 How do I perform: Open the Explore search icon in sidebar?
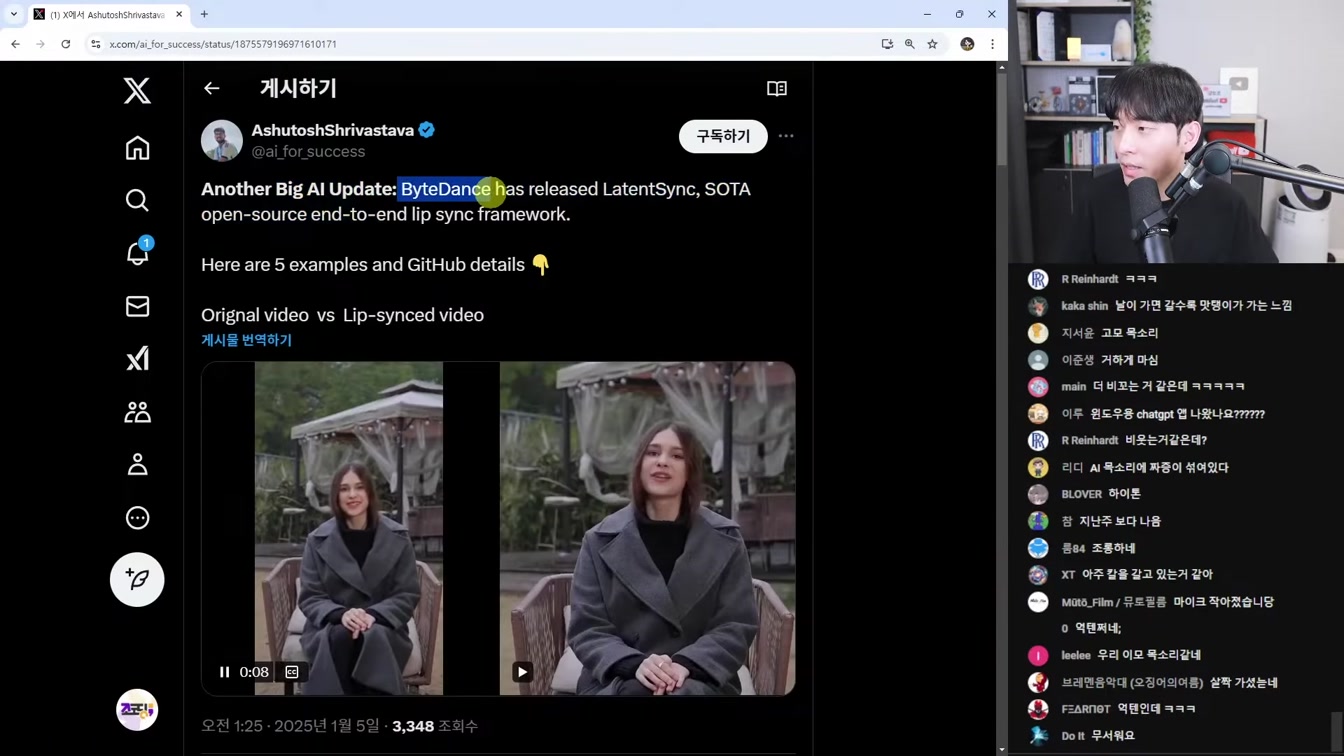point(137,200)
